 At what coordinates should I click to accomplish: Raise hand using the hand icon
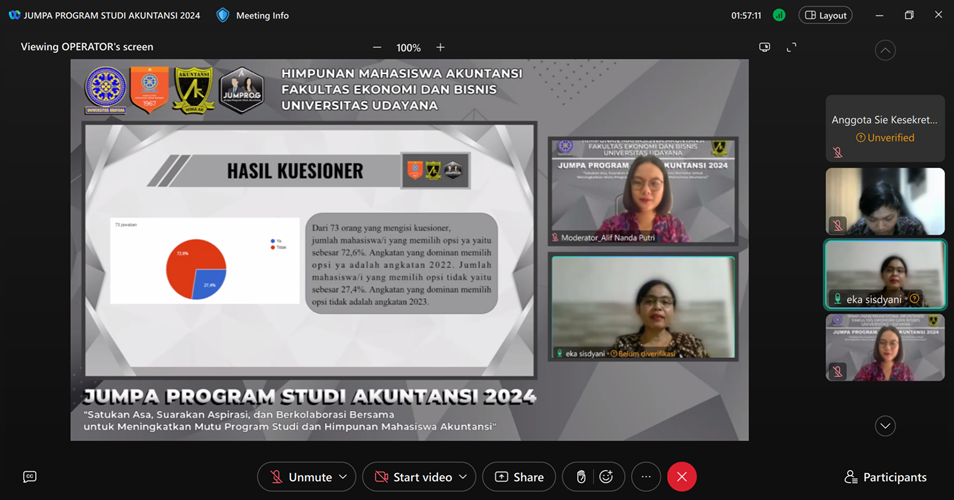click(581, 477)
